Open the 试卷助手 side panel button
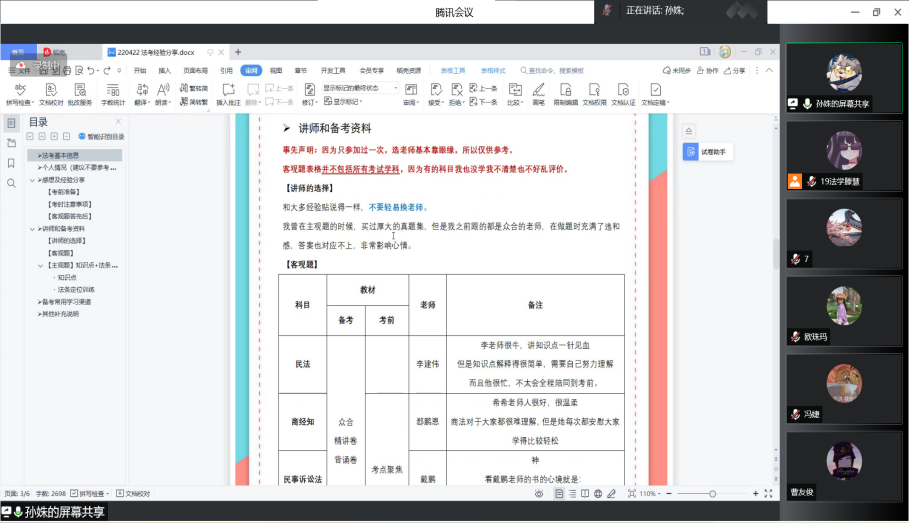Viewport: 909px width, 523px height. (706, 152)
